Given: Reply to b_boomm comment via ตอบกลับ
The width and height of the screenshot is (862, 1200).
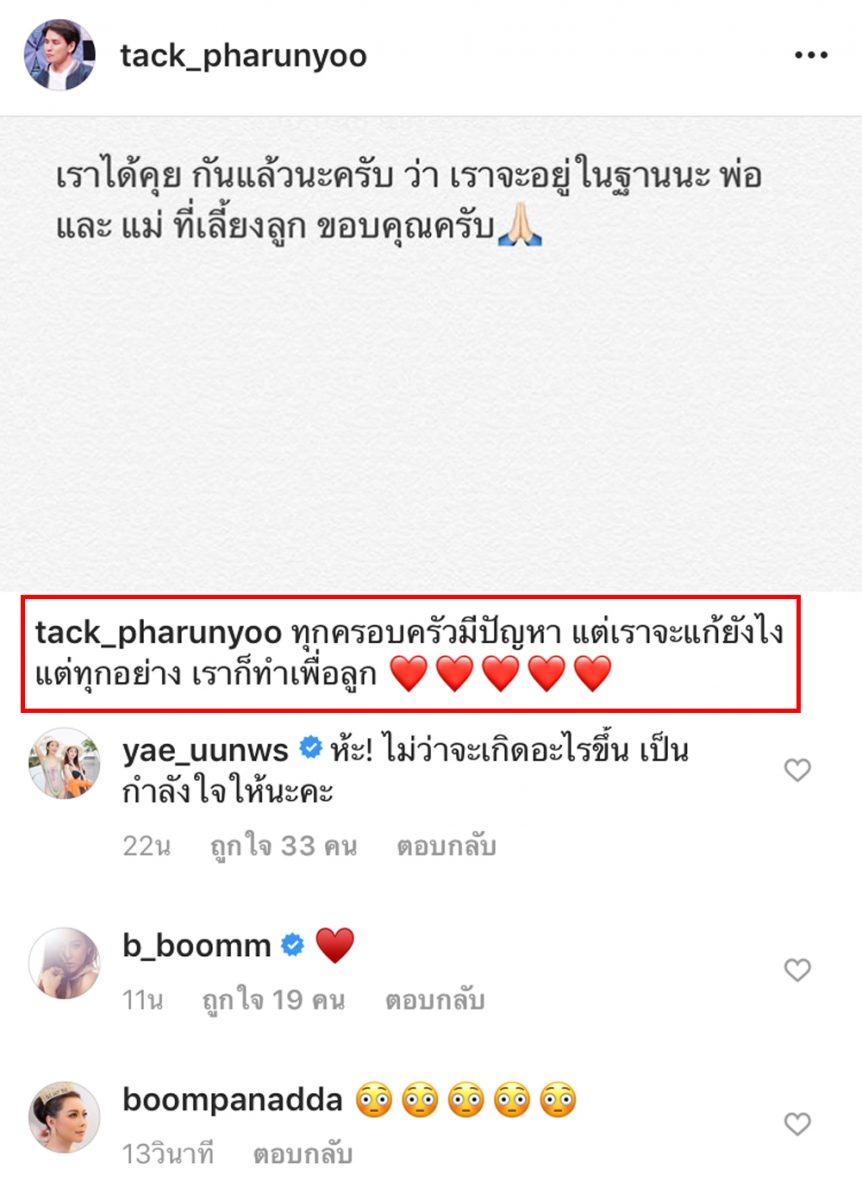Looking at the screenshot, I should [434, 999].
